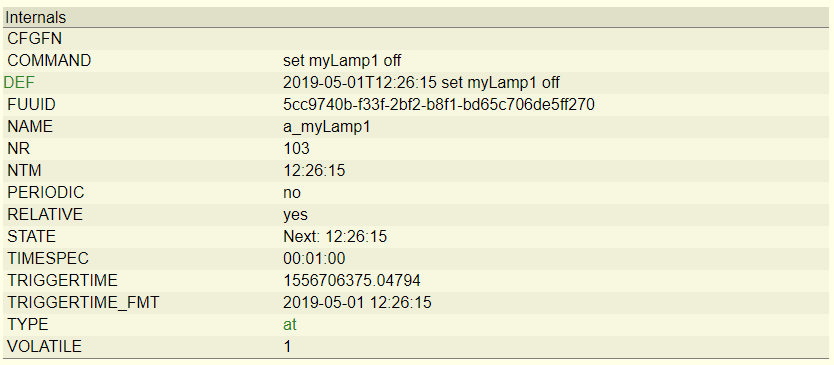Click the TRIGGERTIME_FMT date value
Screen dimensions: 834x365
pyautogui.click(x=357, y=303)
